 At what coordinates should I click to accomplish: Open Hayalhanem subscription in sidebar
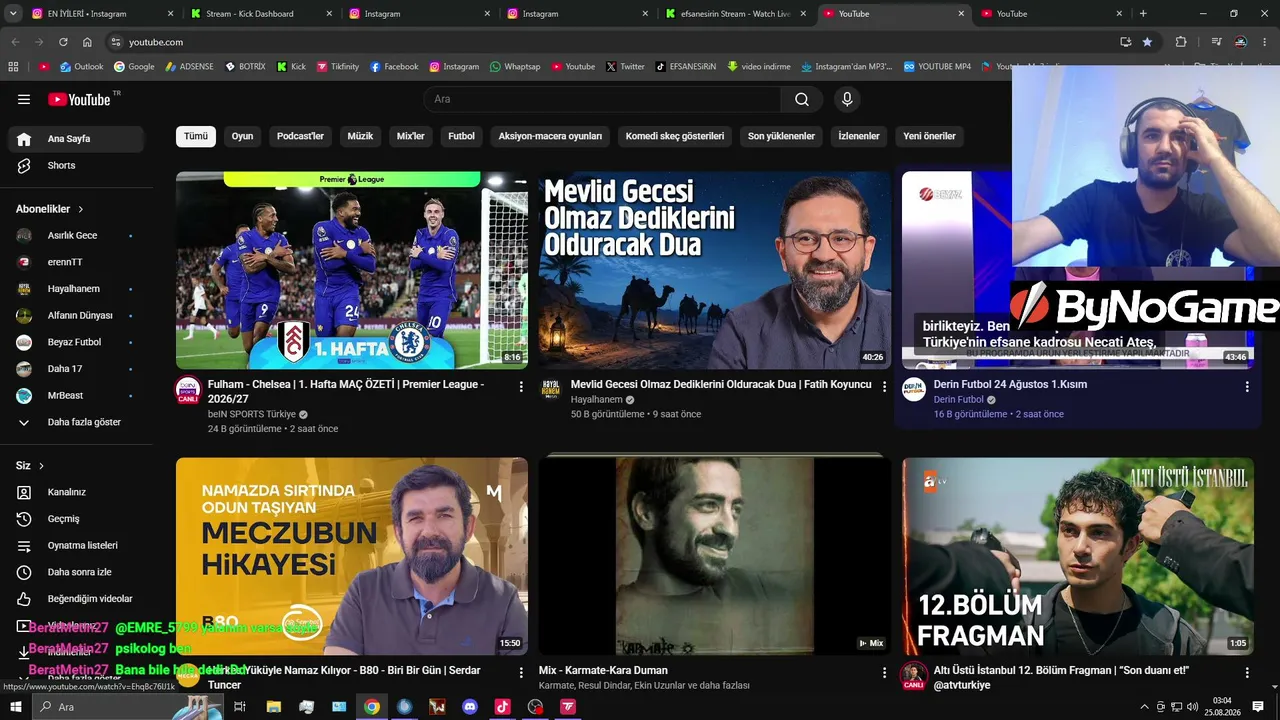(x=76, y=289)
